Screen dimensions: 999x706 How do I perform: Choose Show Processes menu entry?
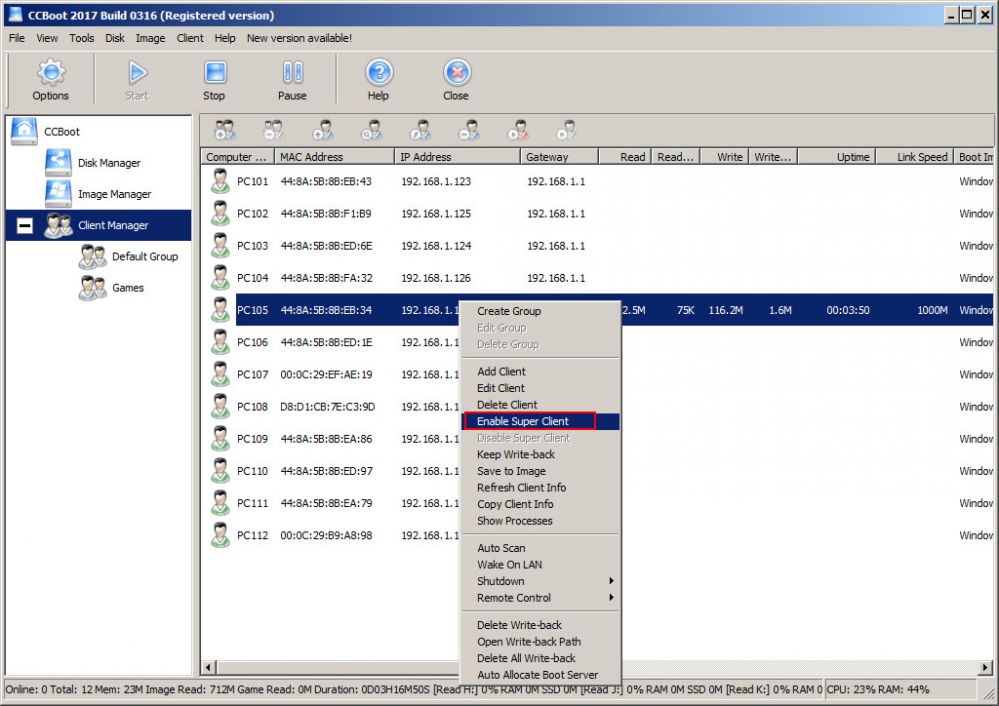tap(540, 521)
